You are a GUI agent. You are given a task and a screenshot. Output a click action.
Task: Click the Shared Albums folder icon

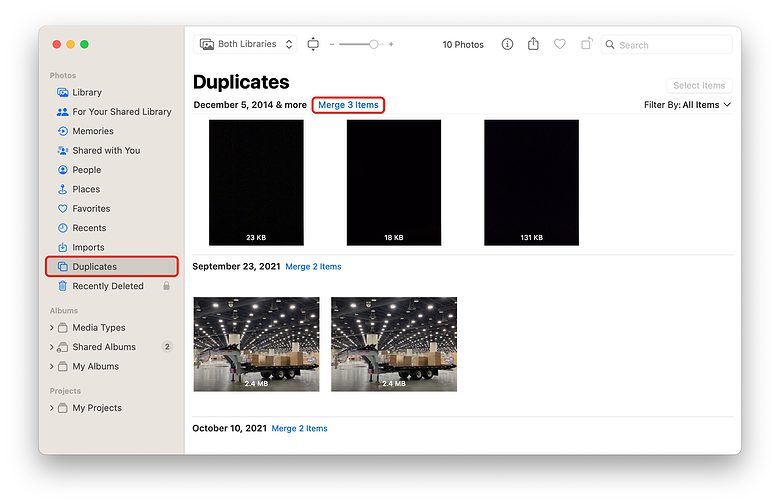(63, 347)
